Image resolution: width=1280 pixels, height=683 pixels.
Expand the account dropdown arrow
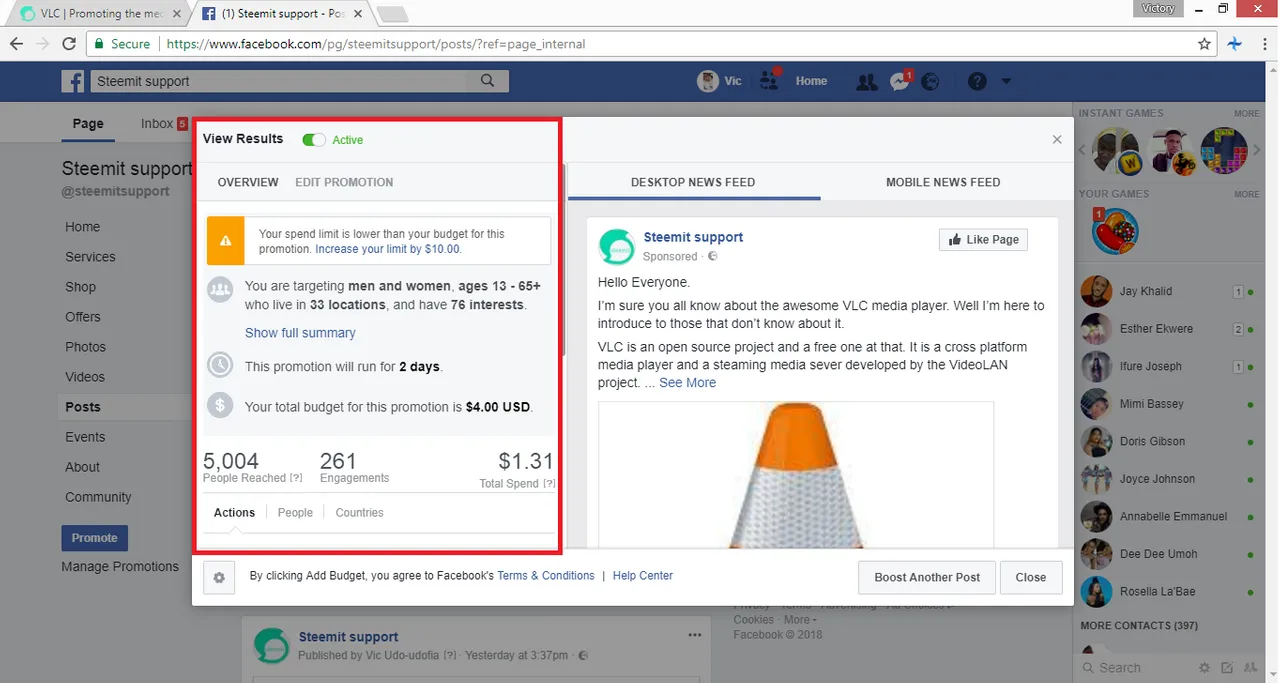[1006, 81]
